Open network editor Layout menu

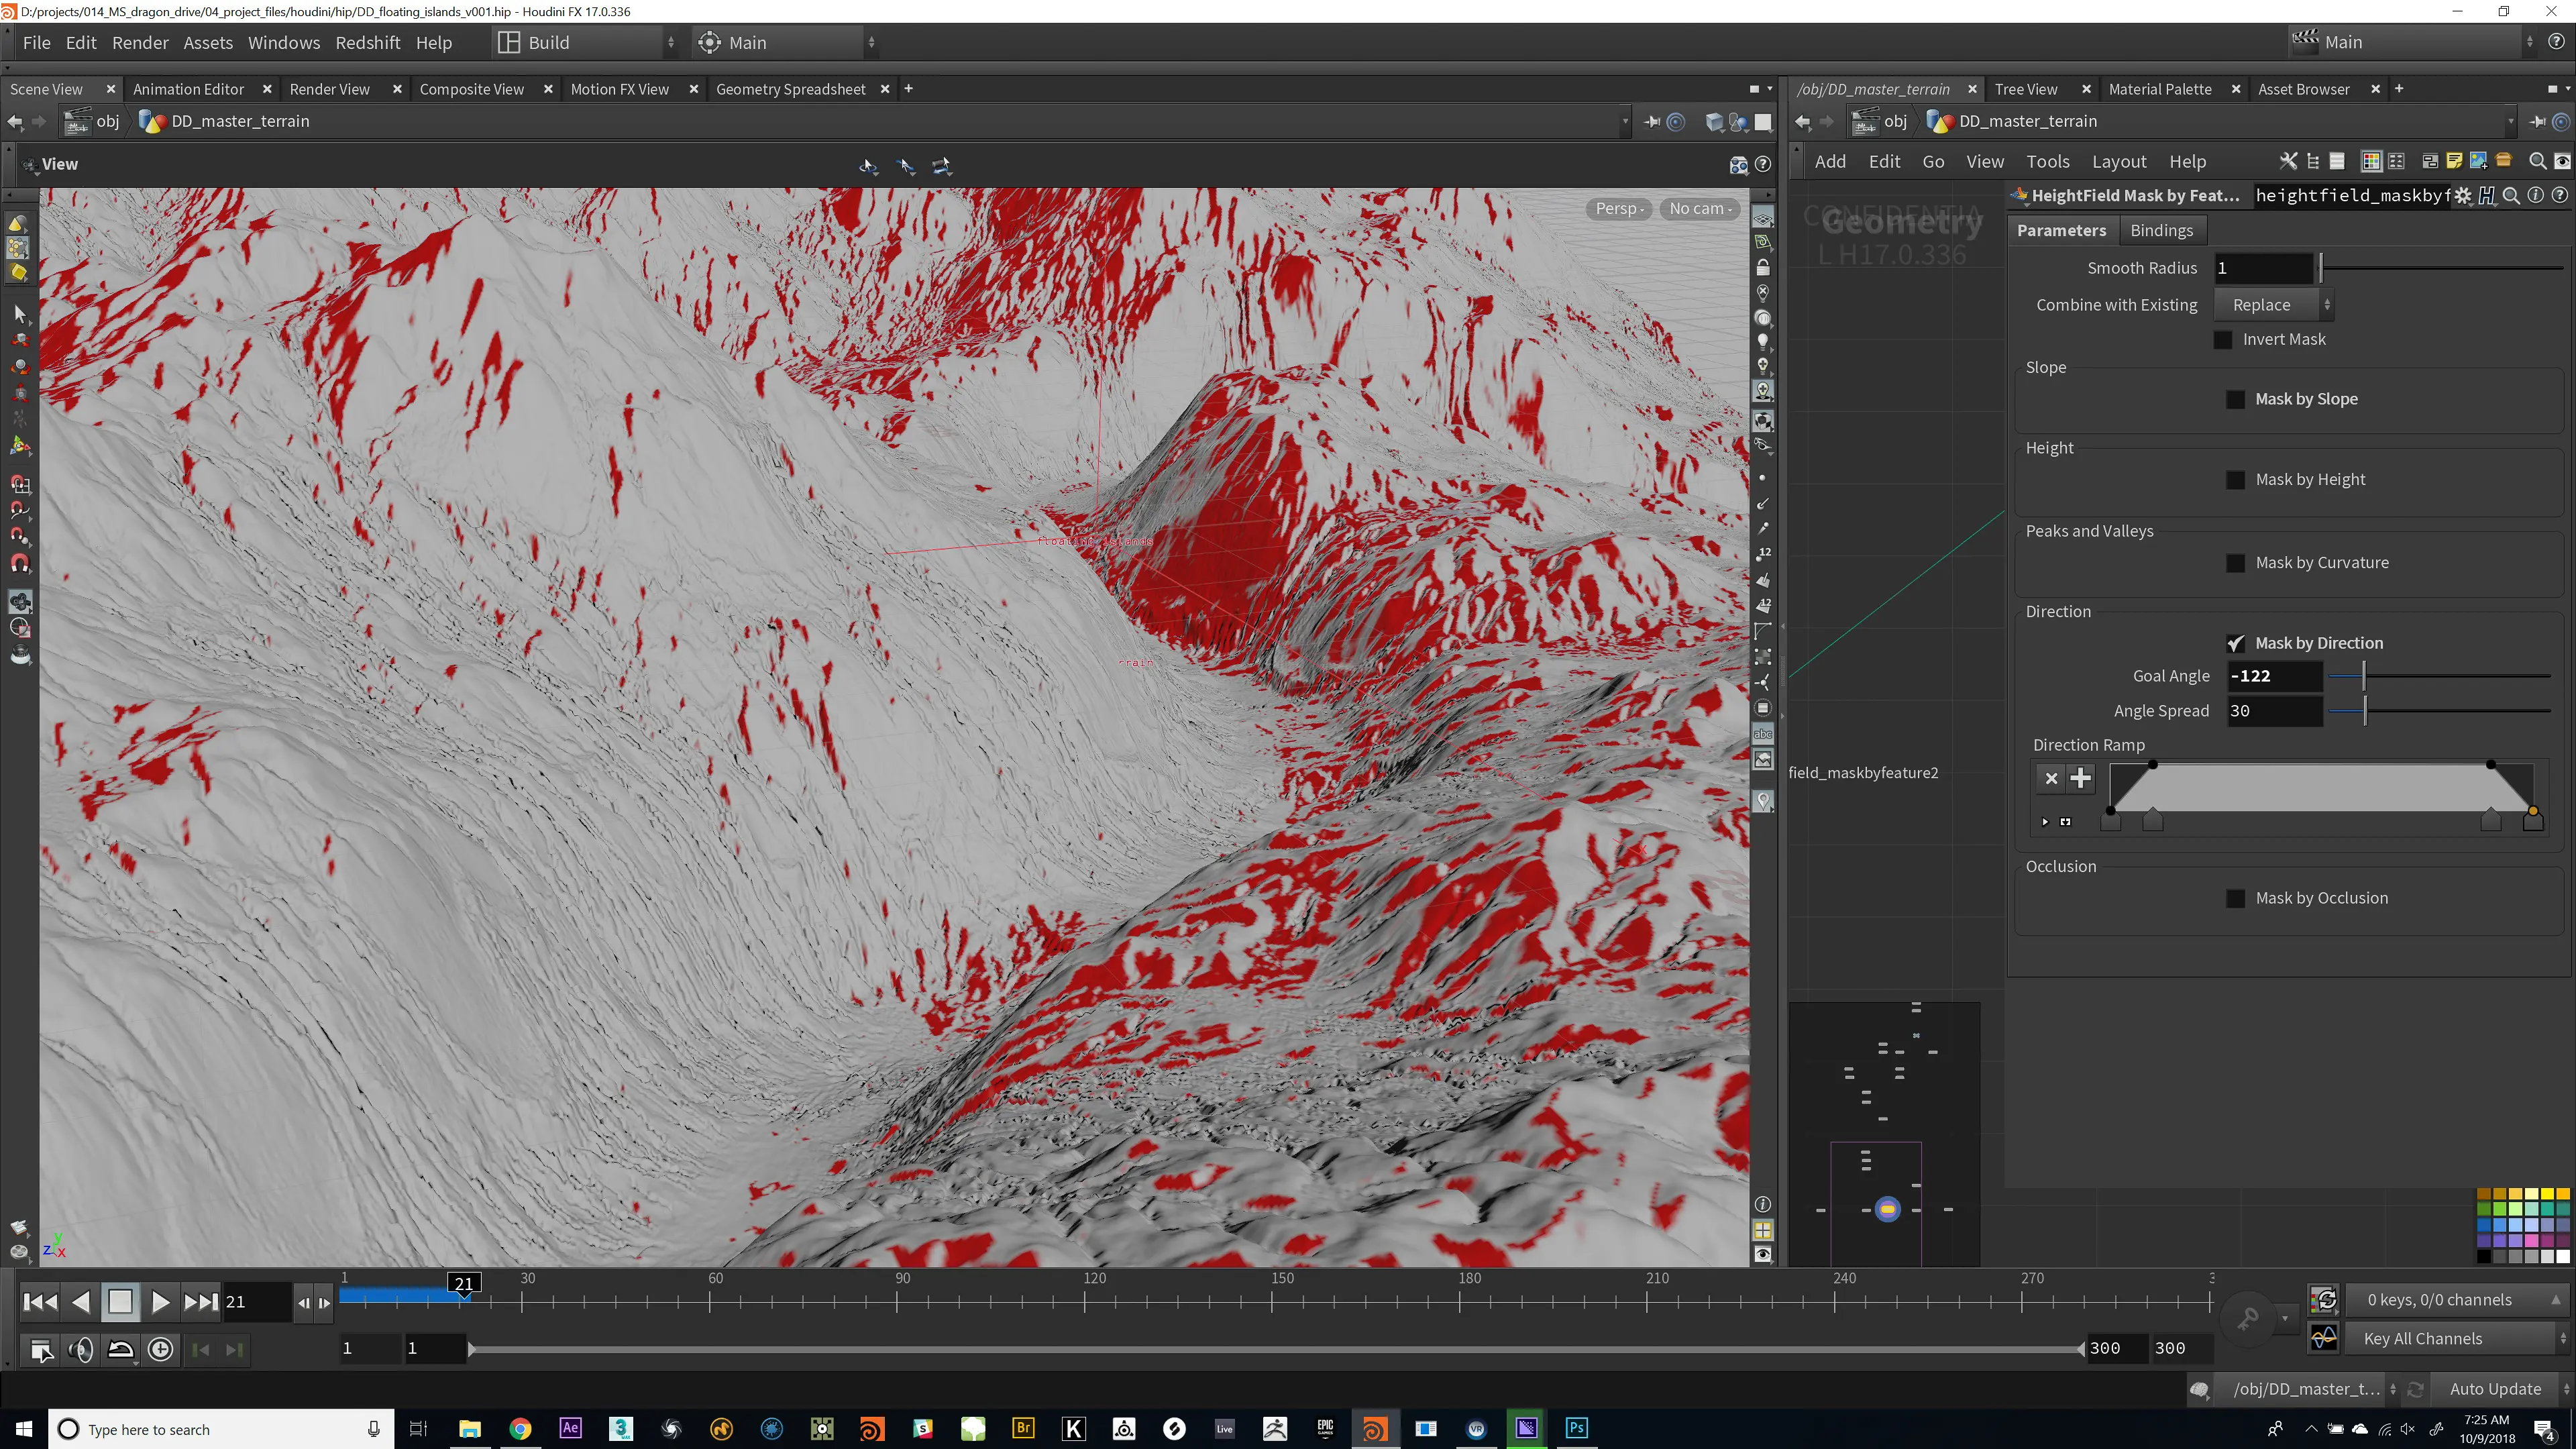(x=2119, y=161)
